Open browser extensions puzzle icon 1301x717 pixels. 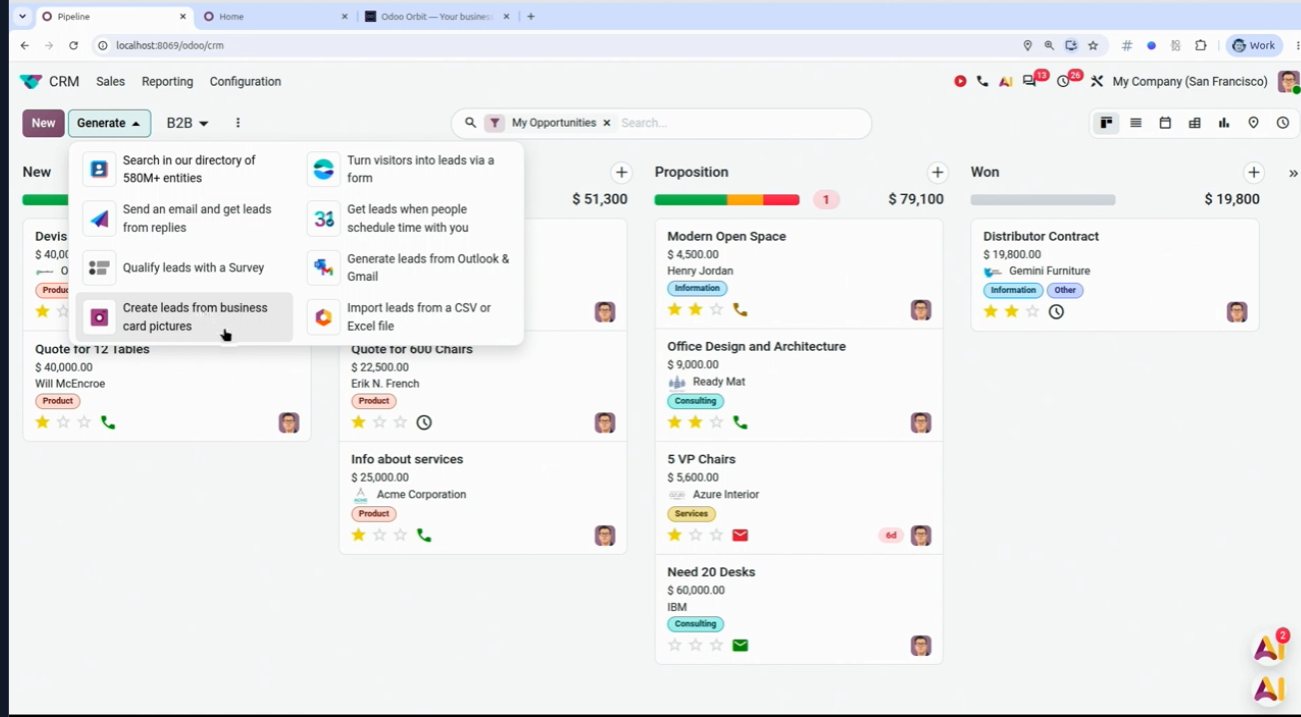[1201, 45]
